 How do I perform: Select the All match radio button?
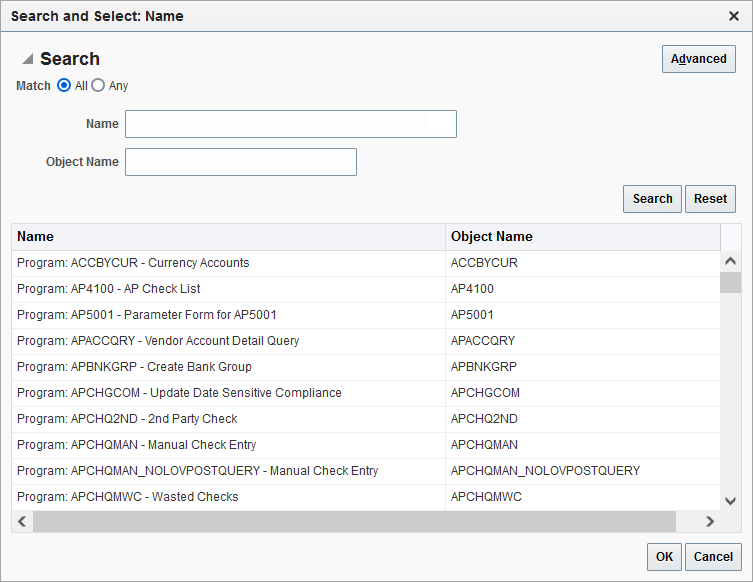(65, 86)
